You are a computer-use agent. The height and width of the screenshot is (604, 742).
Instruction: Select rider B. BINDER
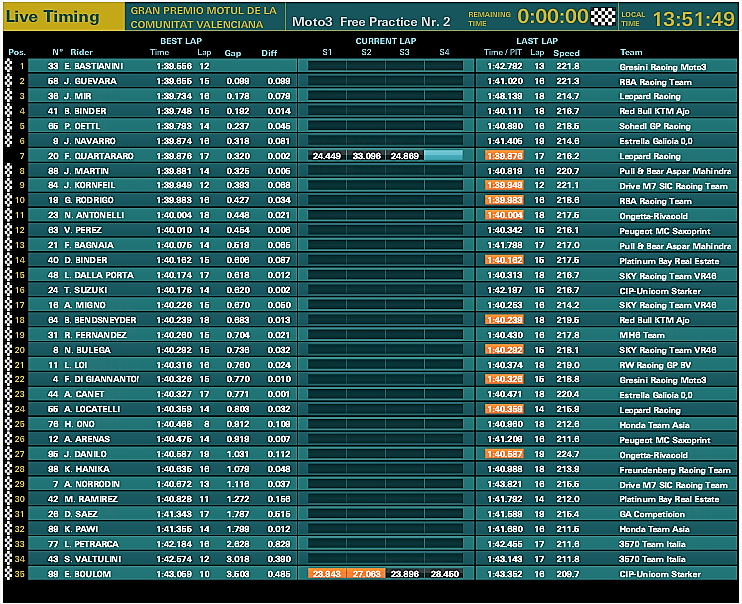(85, 111)
